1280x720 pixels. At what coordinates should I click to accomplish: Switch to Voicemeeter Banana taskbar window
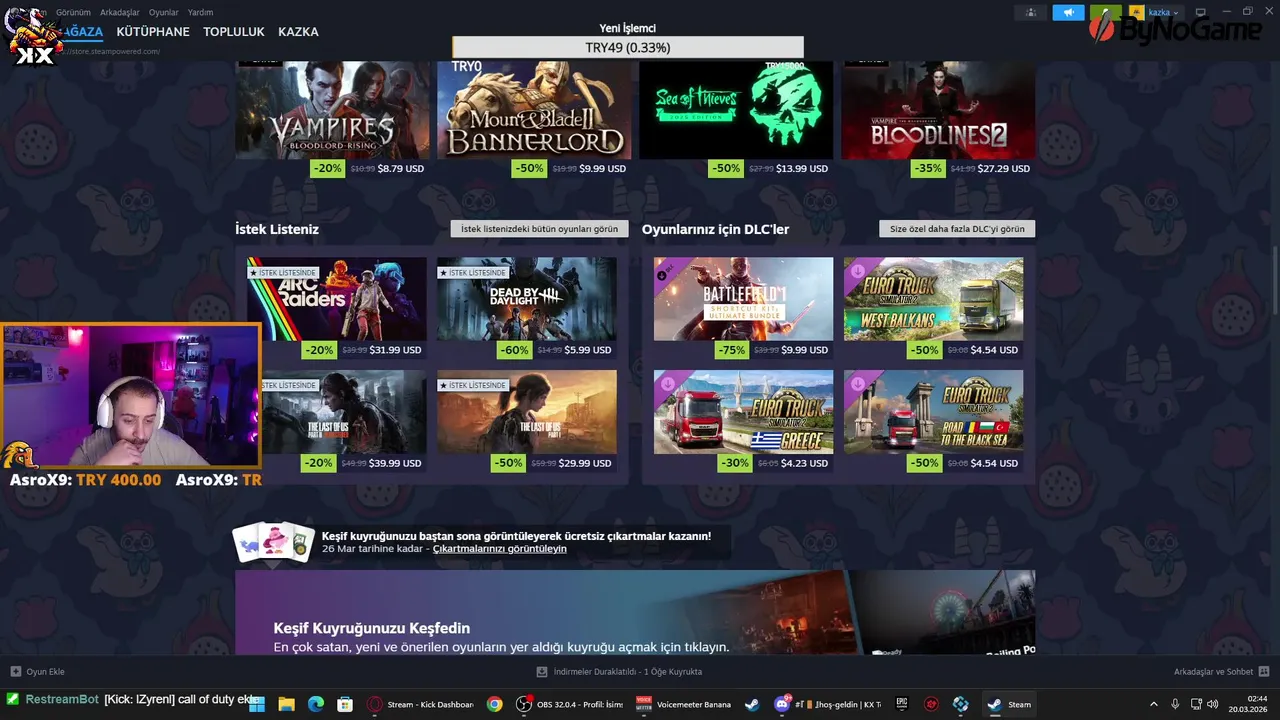pos(685,704)
